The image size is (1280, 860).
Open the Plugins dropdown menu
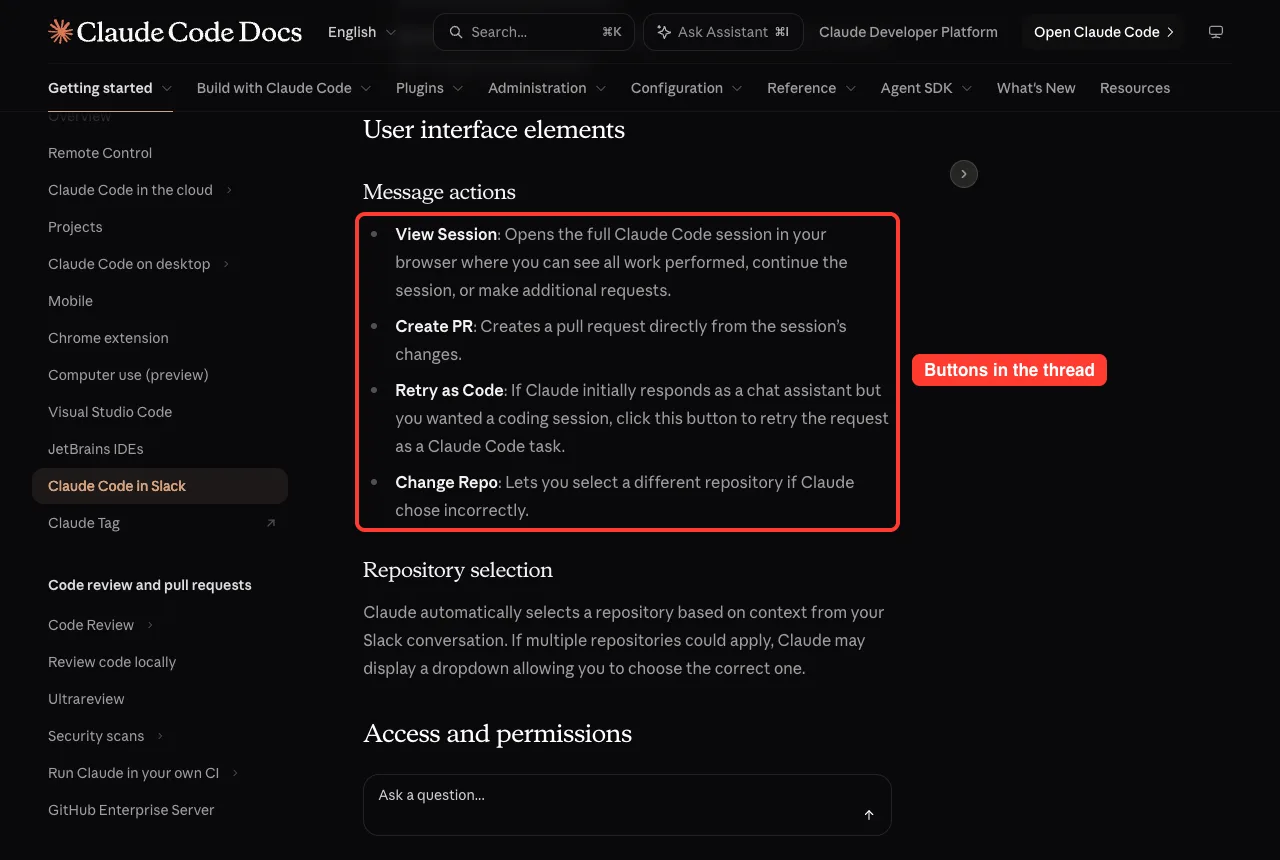pyautogui.click(x=430, y=88)
